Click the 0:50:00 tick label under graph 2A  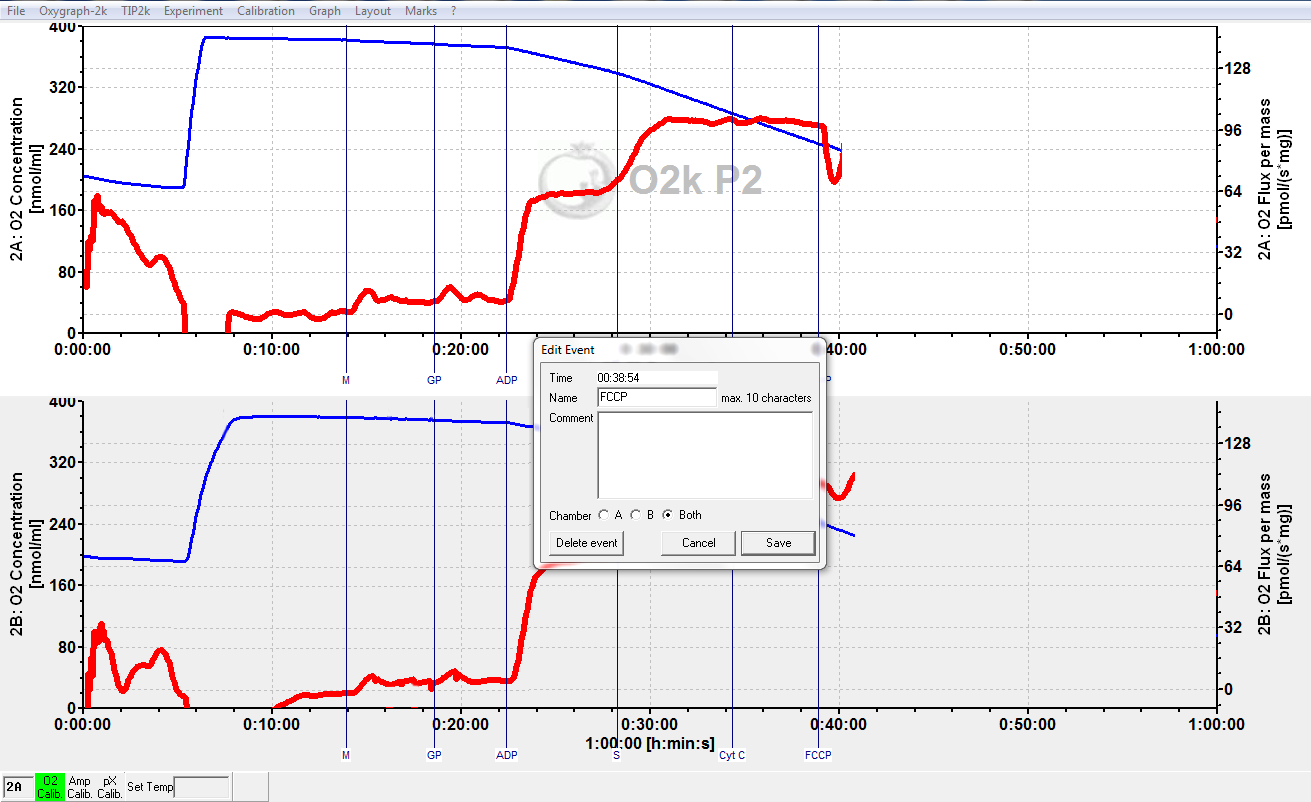(x=1028, y=350)
